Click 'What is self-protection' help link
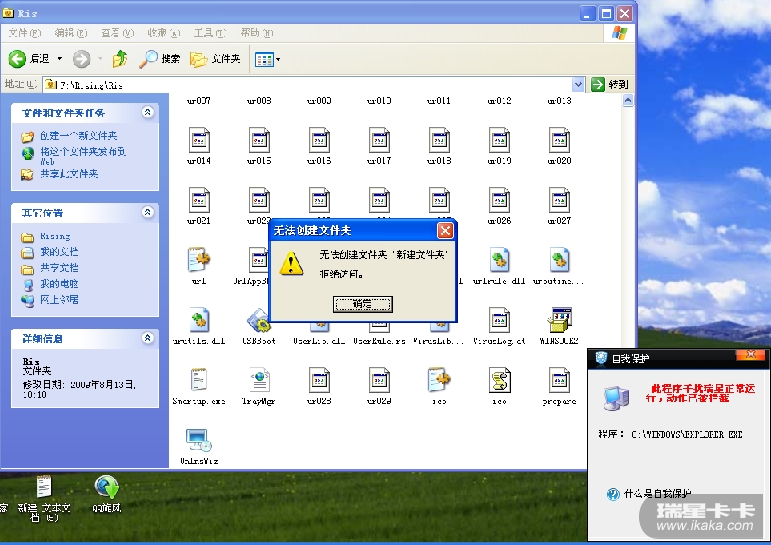This screenshot has height=545, width=771. 656,494
